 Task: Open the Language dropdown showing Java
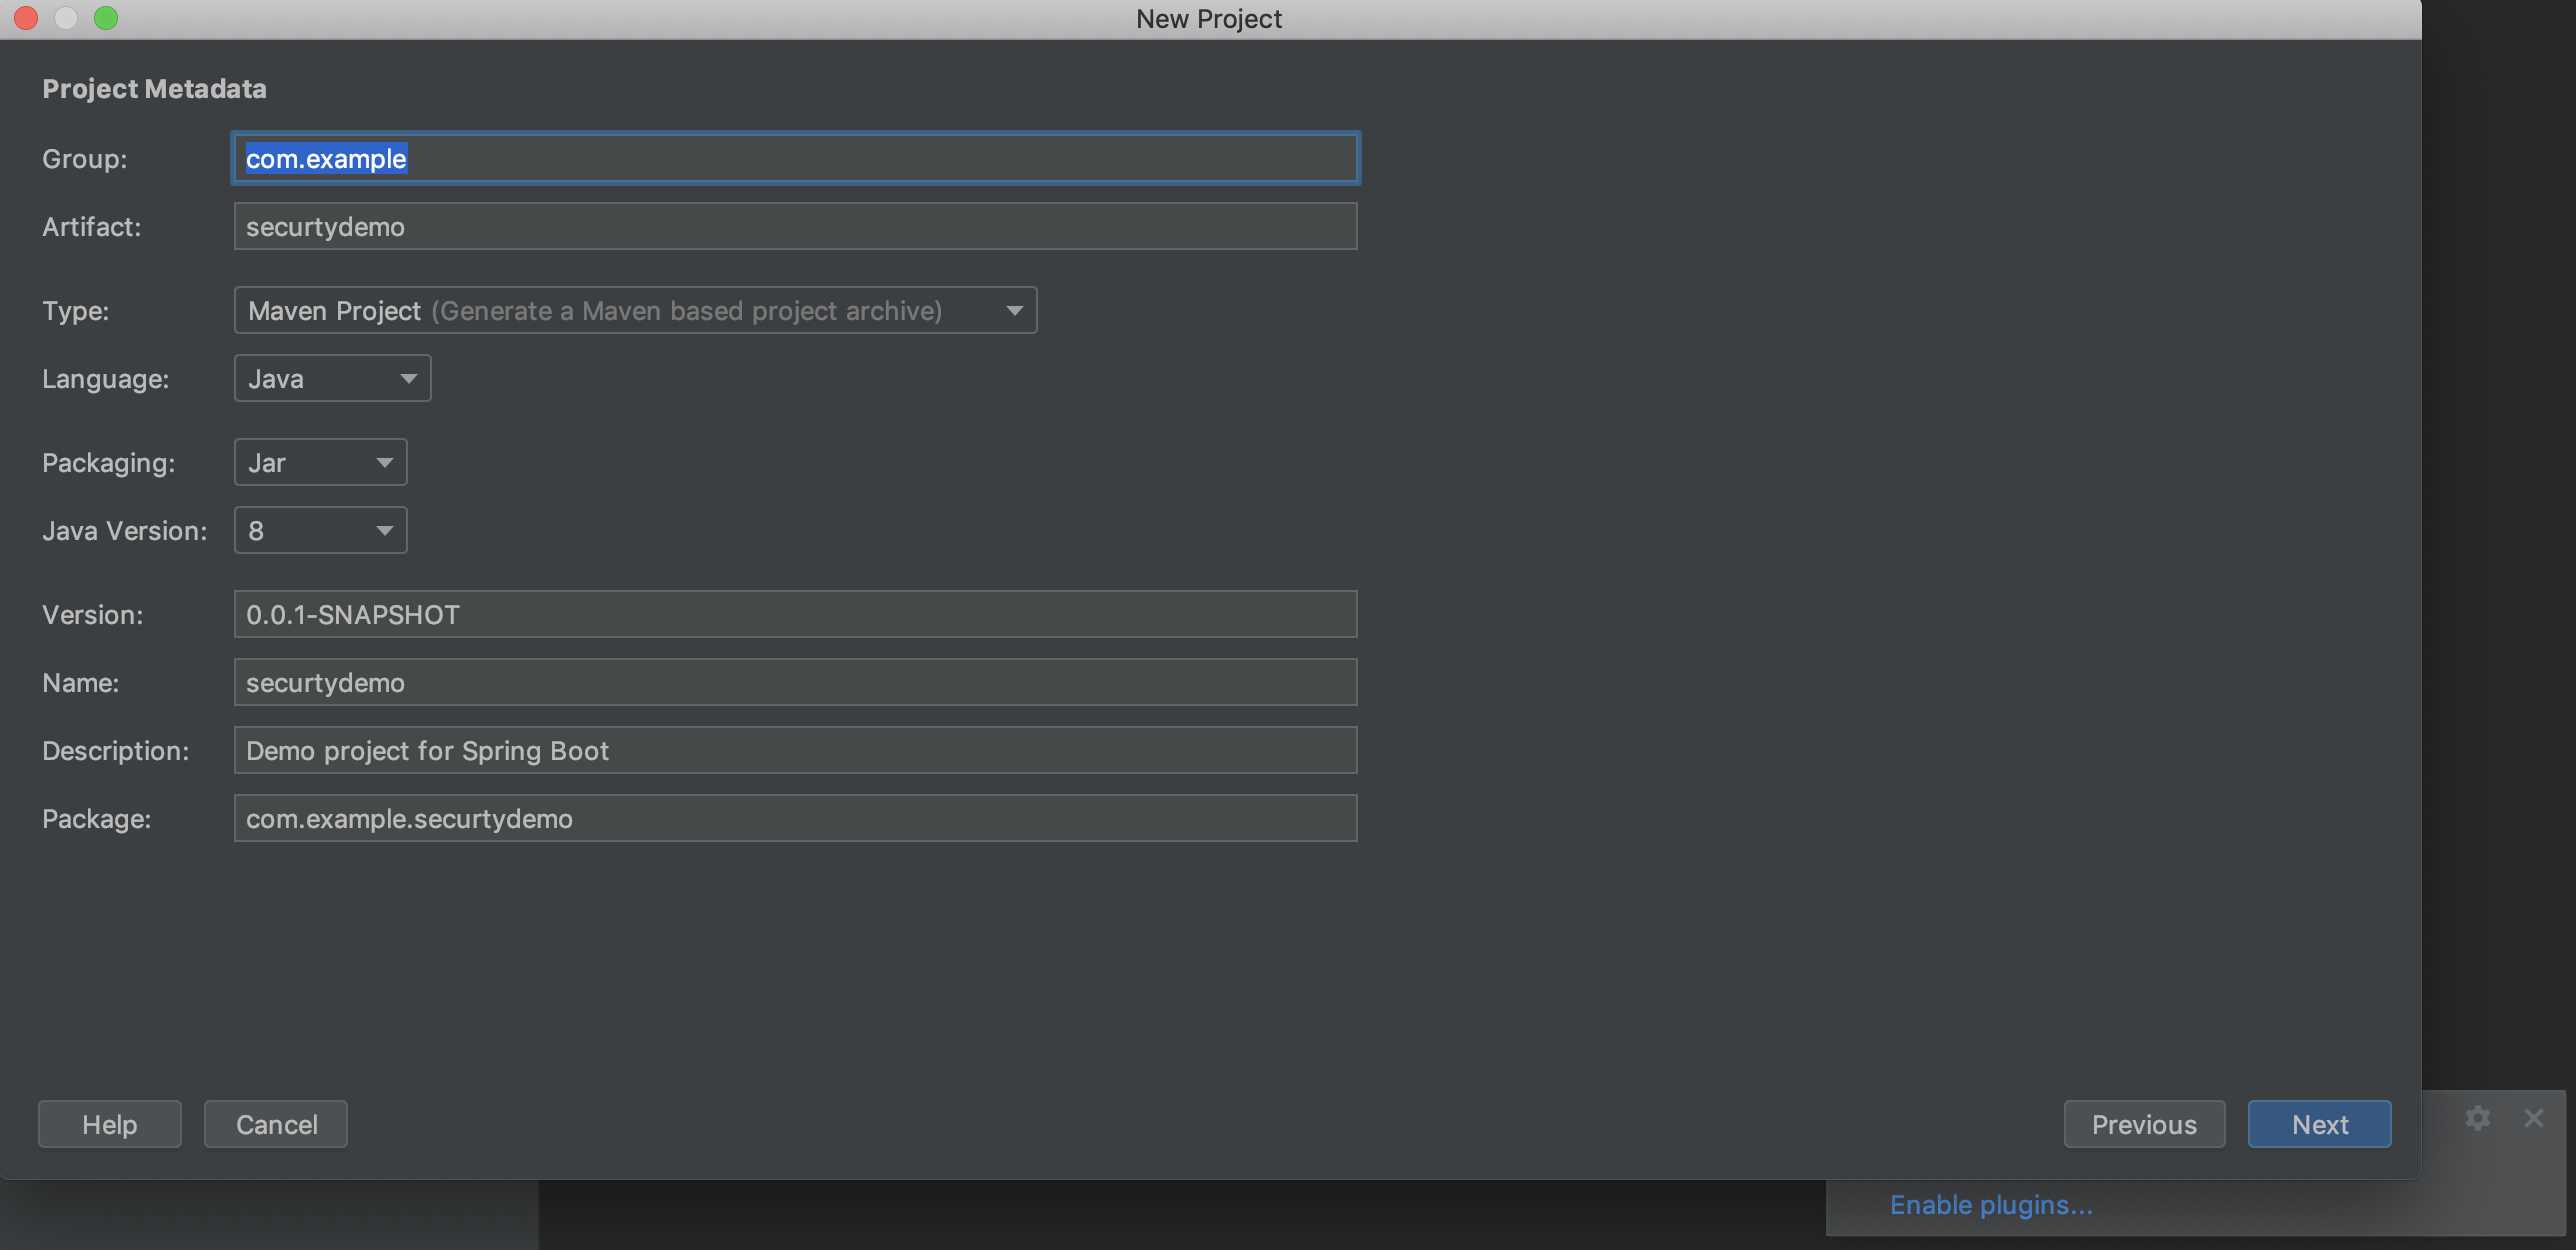click(332, 378)
